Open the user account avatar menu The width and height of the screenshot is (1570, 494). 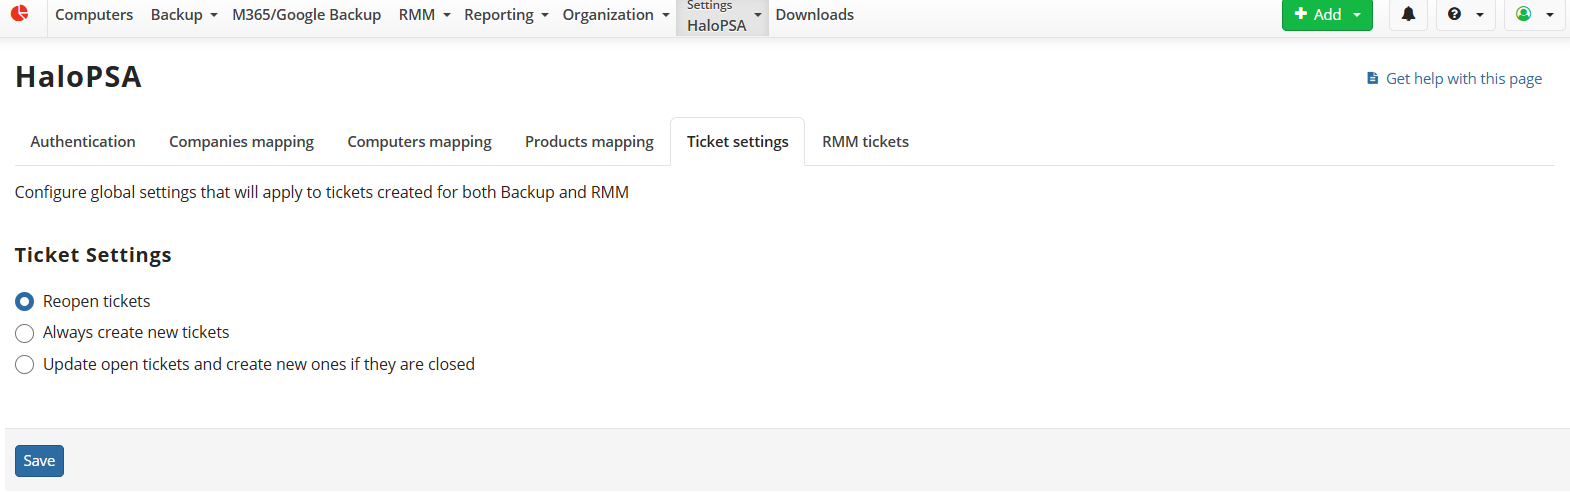1534,14
